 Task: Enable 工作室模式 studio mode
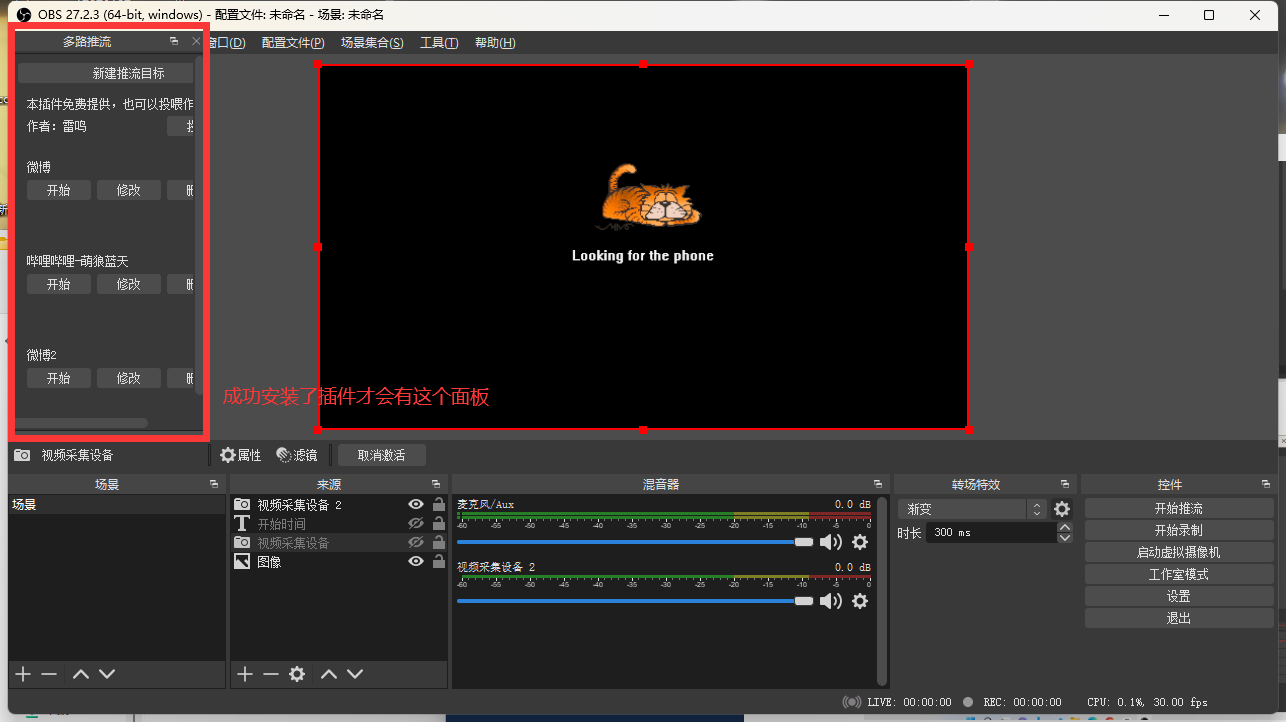[x=1179, y=575]
